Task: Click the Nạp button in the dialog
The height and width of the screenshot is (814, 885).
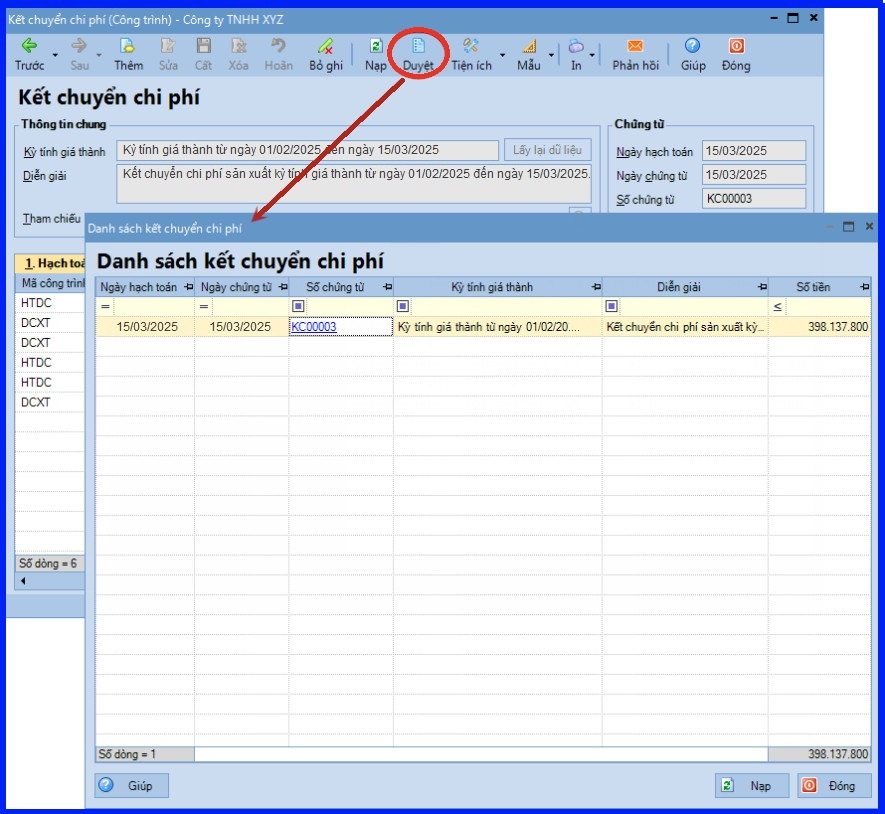Action: pos(752,786)
